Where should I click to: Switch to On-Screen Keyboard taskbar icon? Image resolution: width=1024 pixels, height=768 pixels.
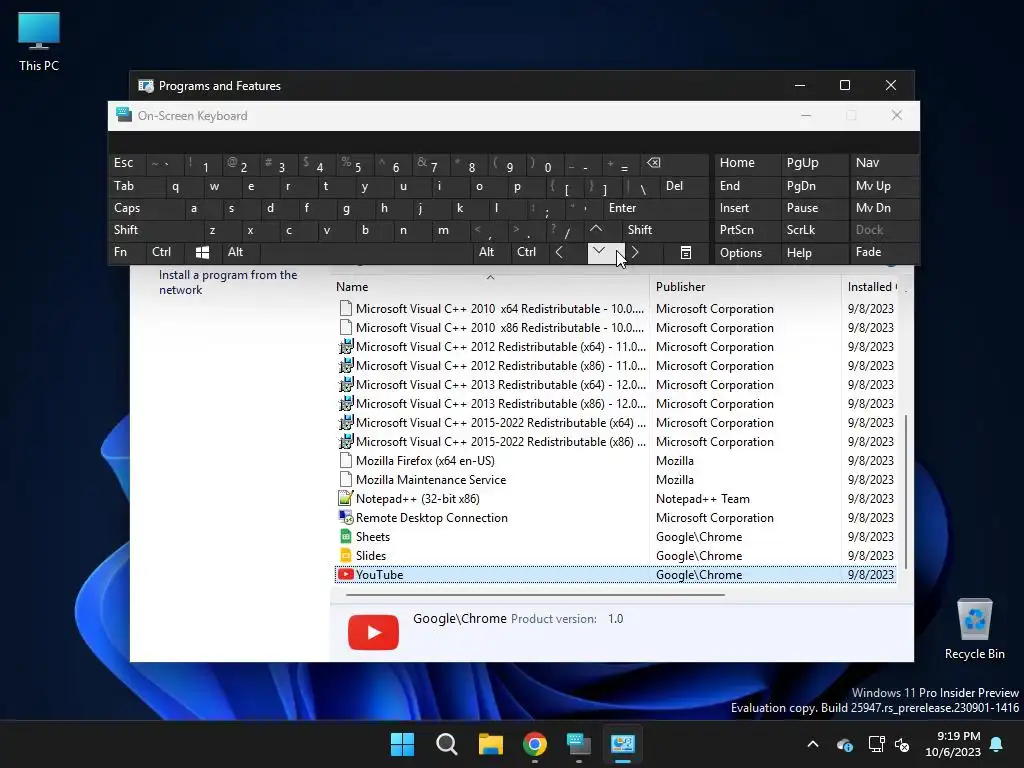pos(579,744)
